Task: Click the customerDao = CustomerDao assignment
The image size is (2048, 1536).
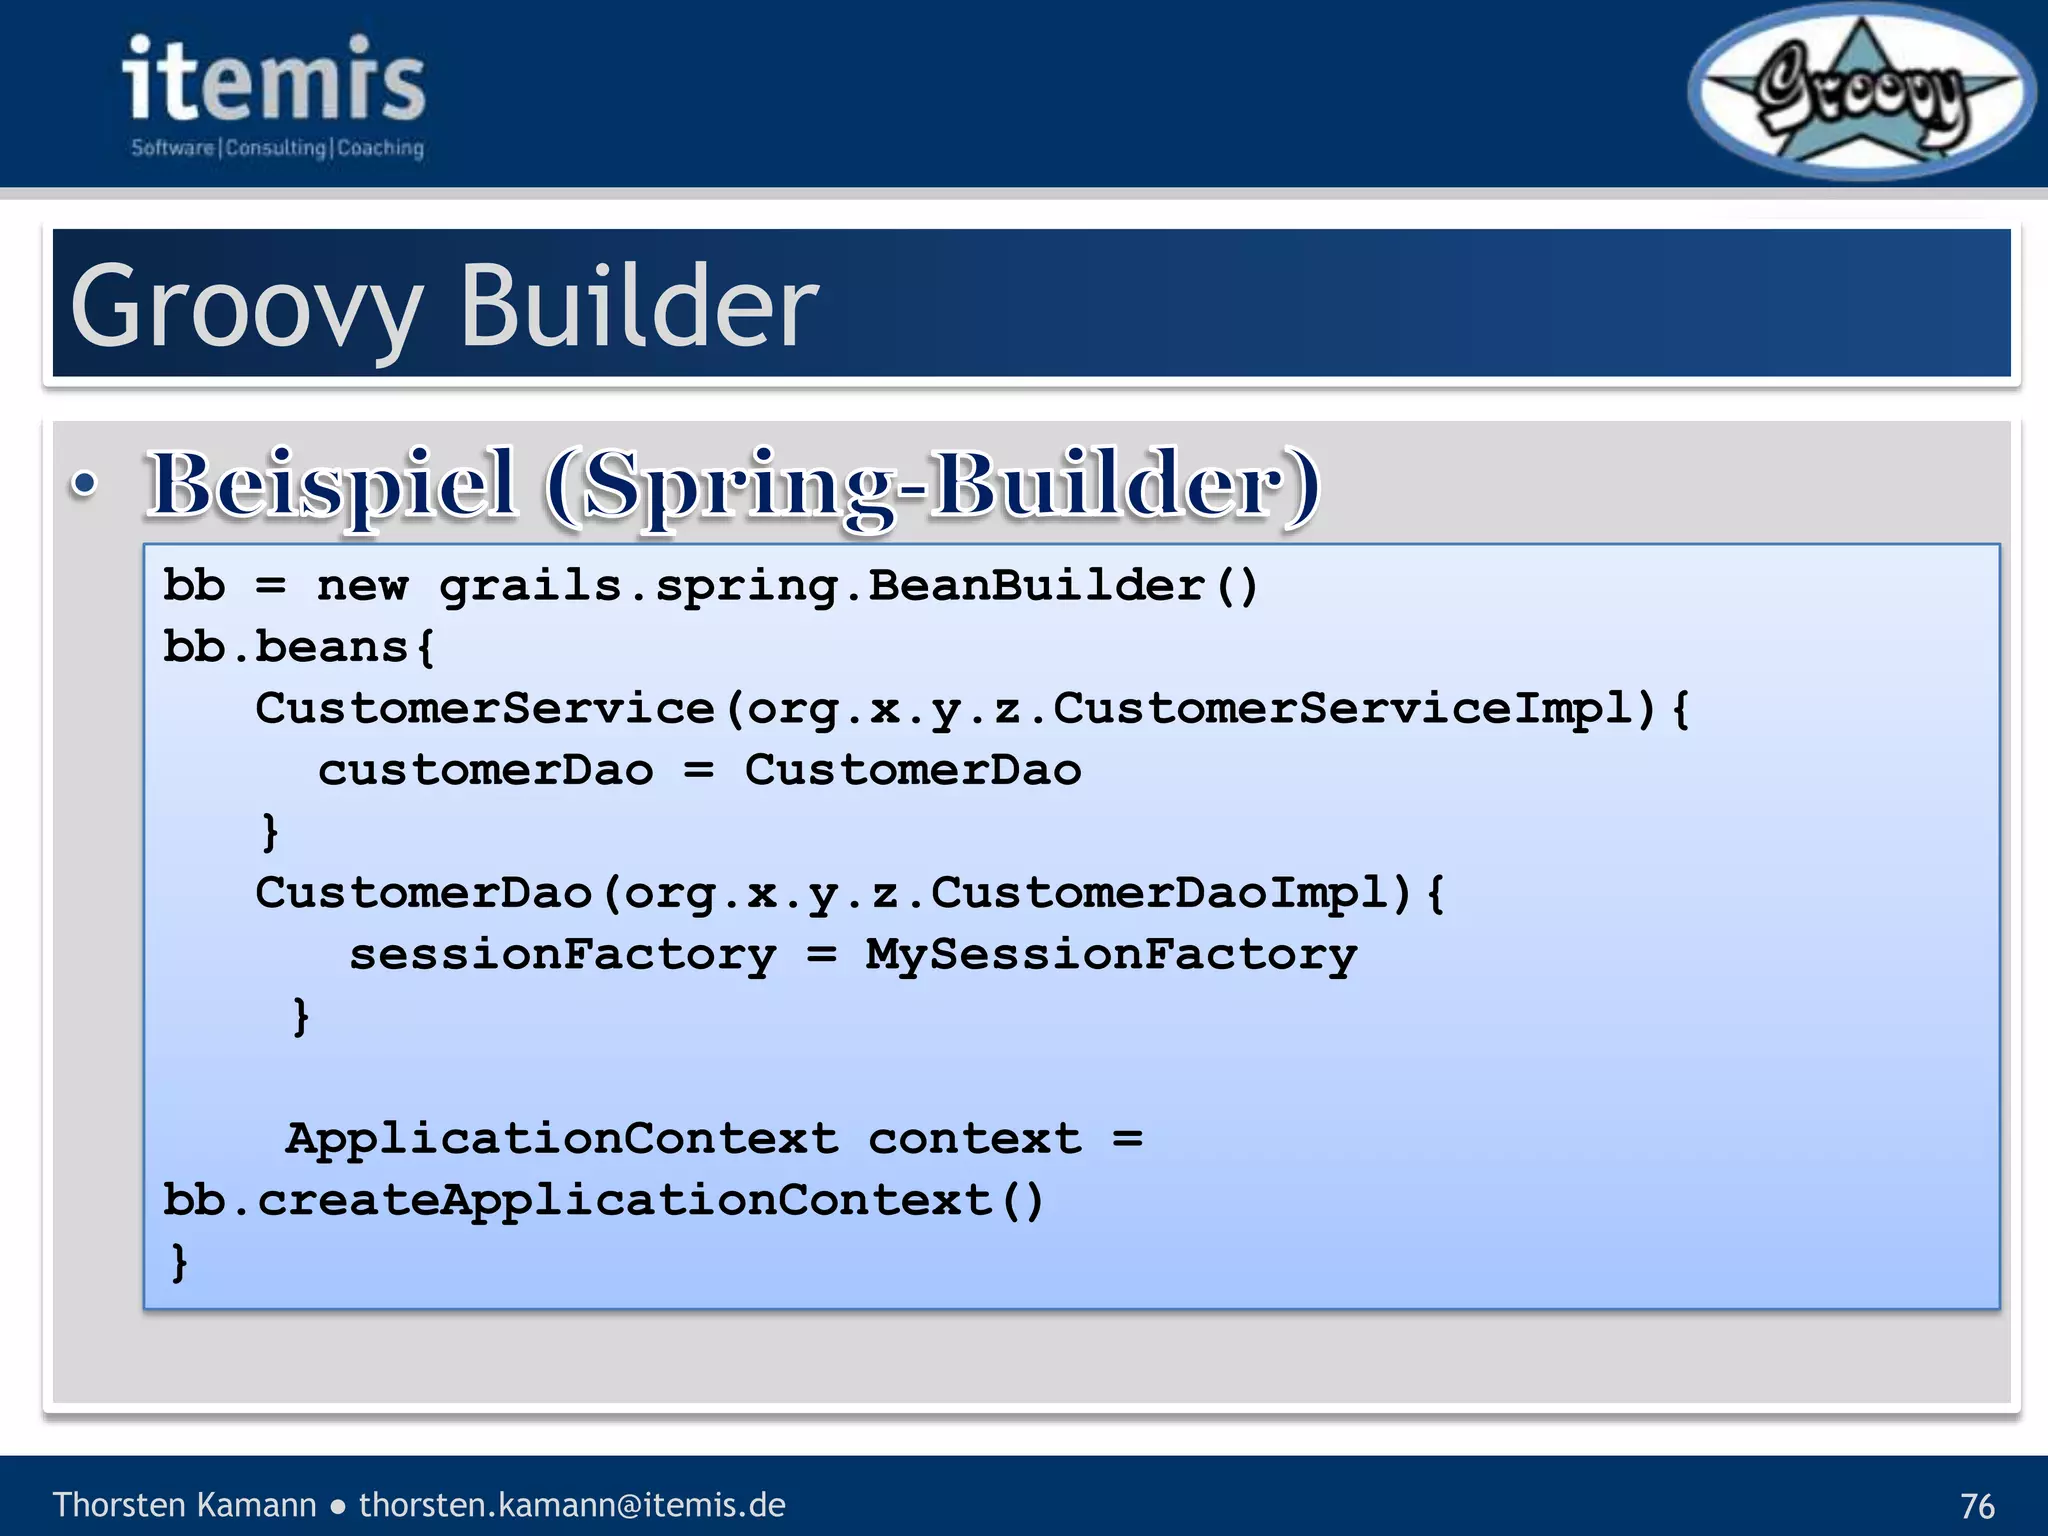Action: [x=699, y=771]
